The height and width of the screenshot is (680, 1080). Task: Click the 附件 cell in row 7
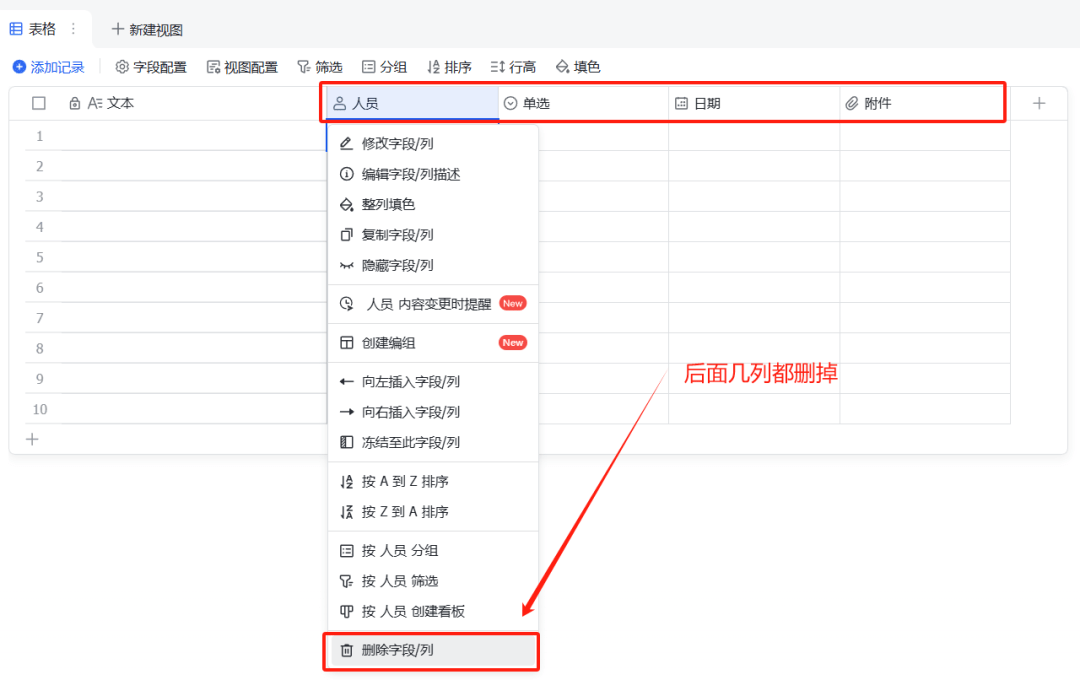click(924, 318)
